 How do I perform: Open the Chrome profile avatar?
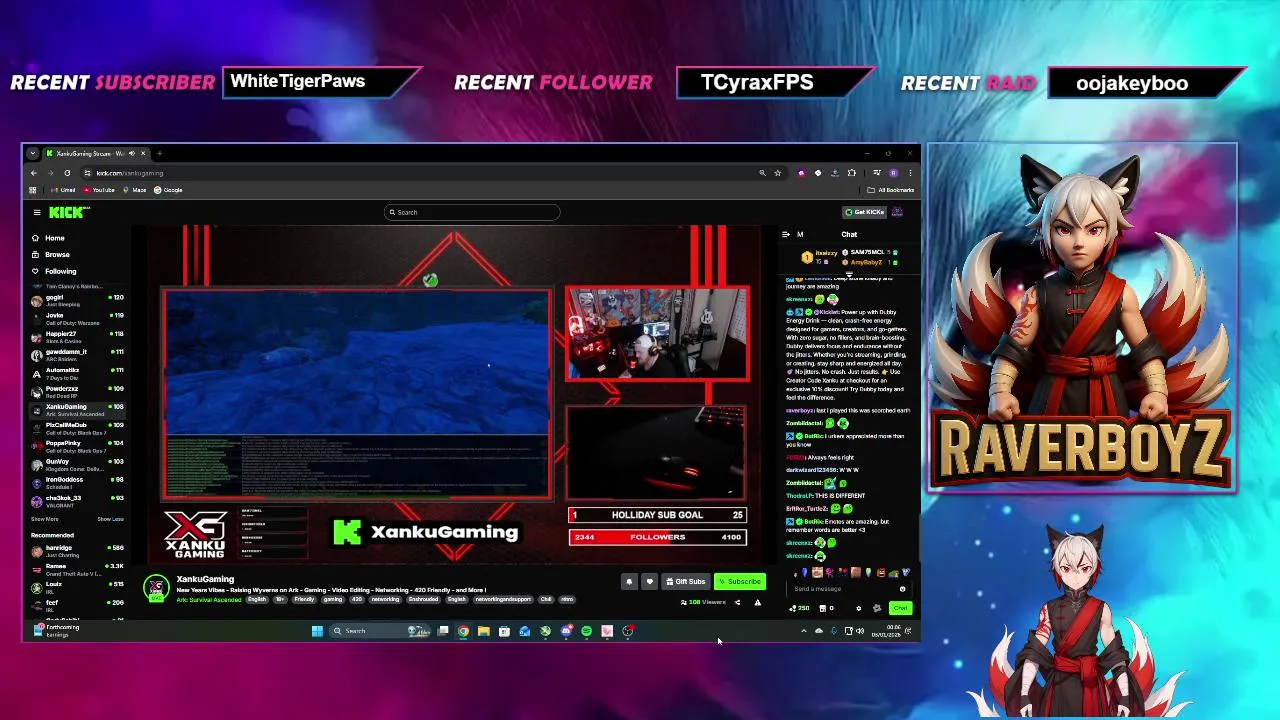click(893, 173)
